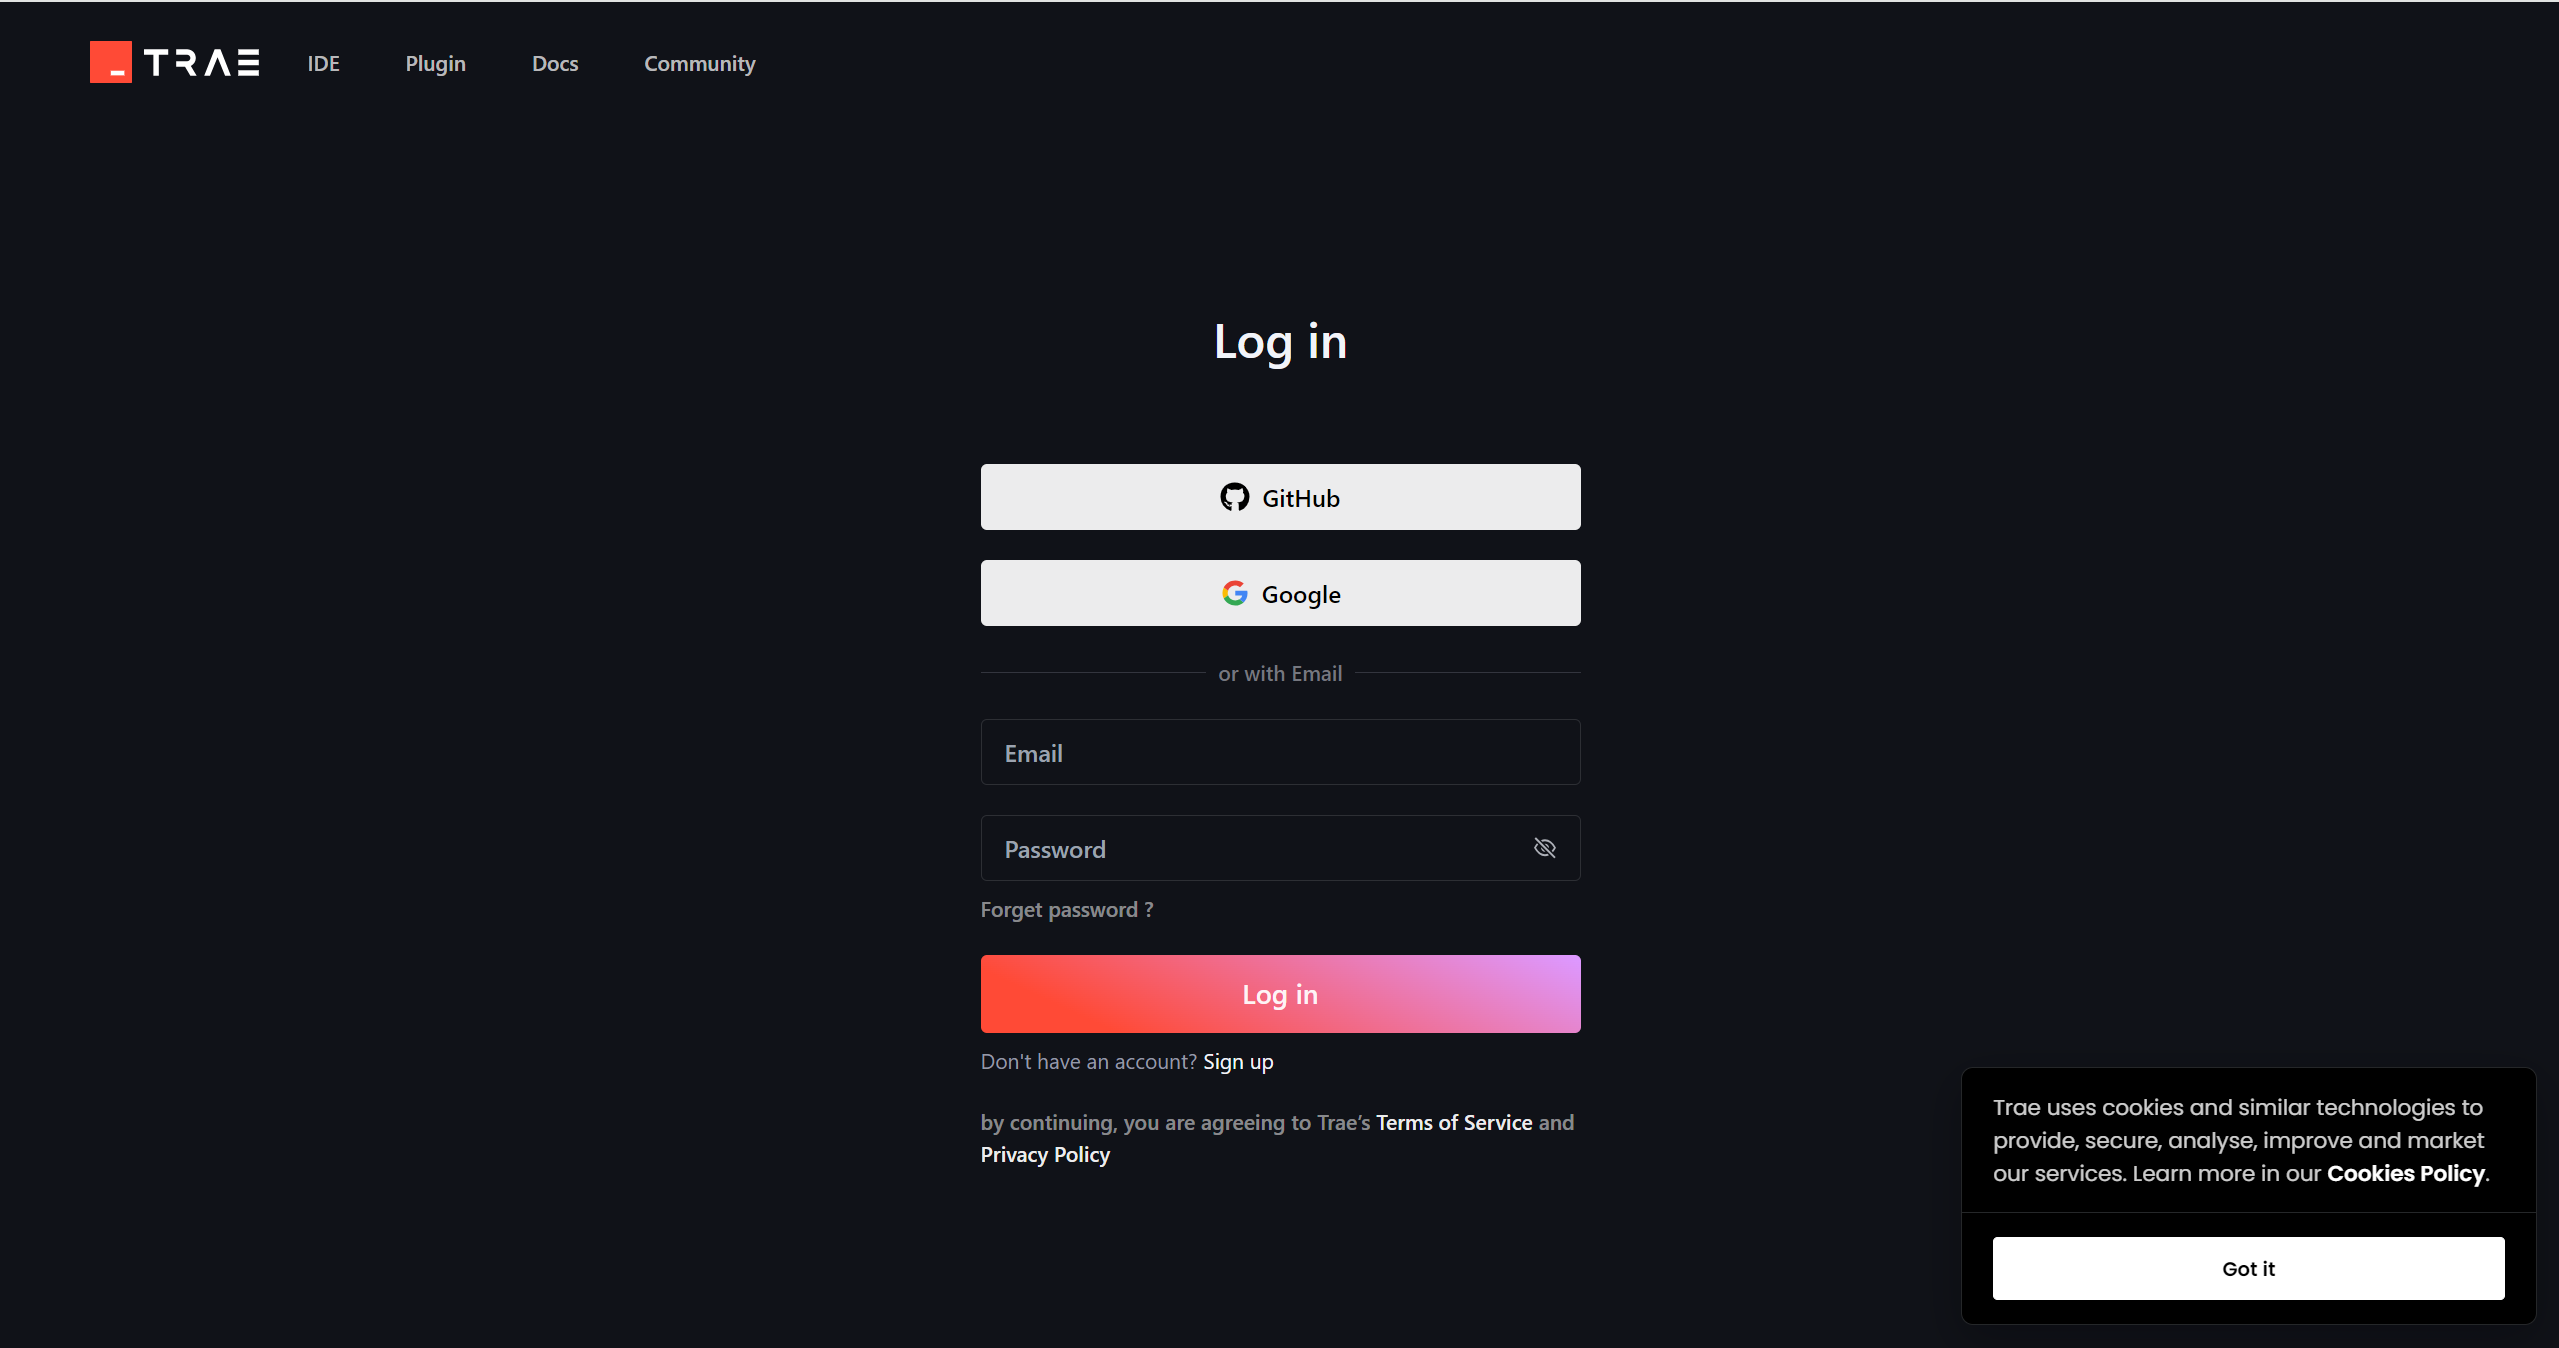Image resolution: width=2559 pixels, height=1348 pixels.
Task: Open the Plugin navigation item
Action: pos(435,63)
